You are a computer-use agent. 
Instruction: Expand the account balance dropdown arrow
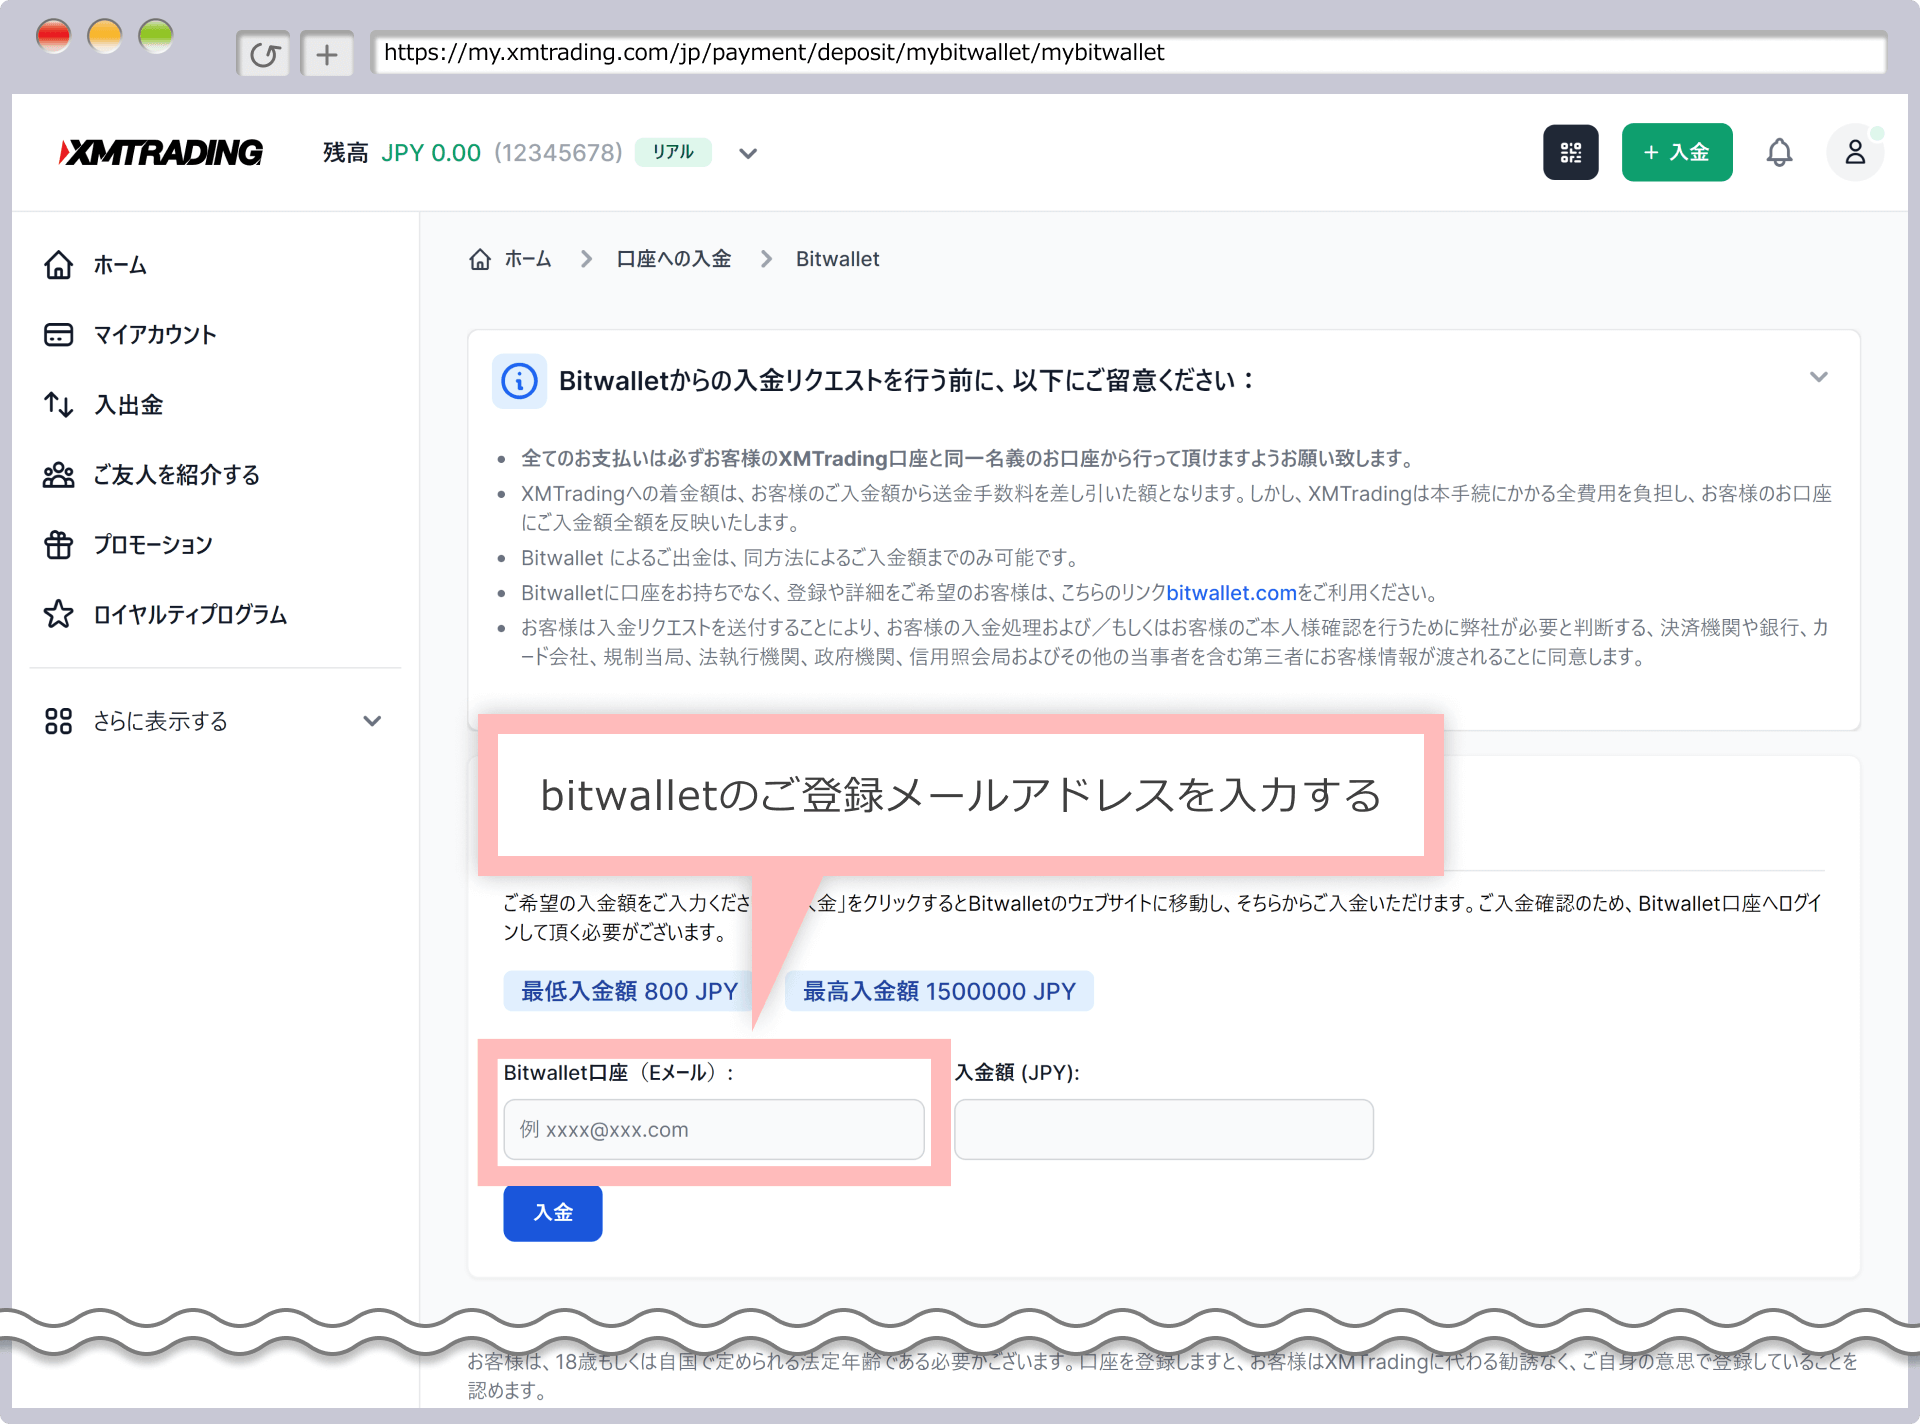tap(748, 153)
